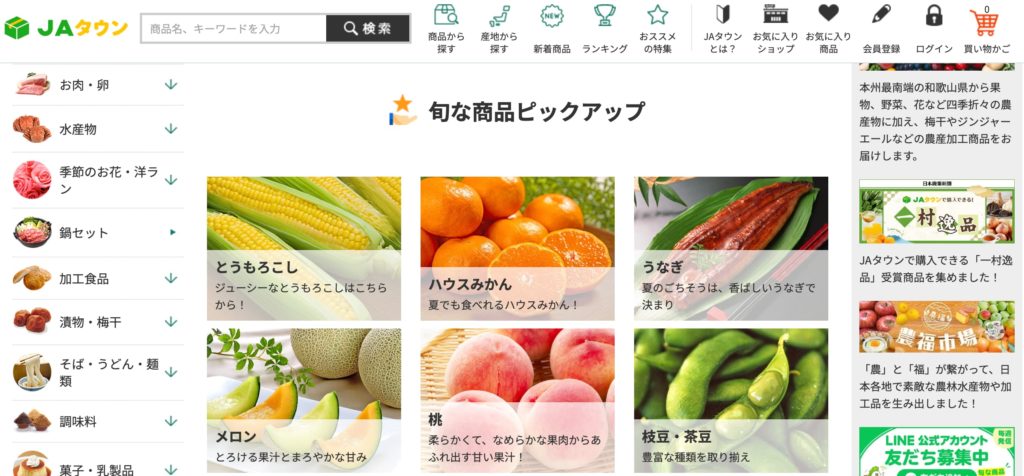Expand the 加工食品 category arrow
This screenshot has height=476, width=1024.
click(171, 278)
